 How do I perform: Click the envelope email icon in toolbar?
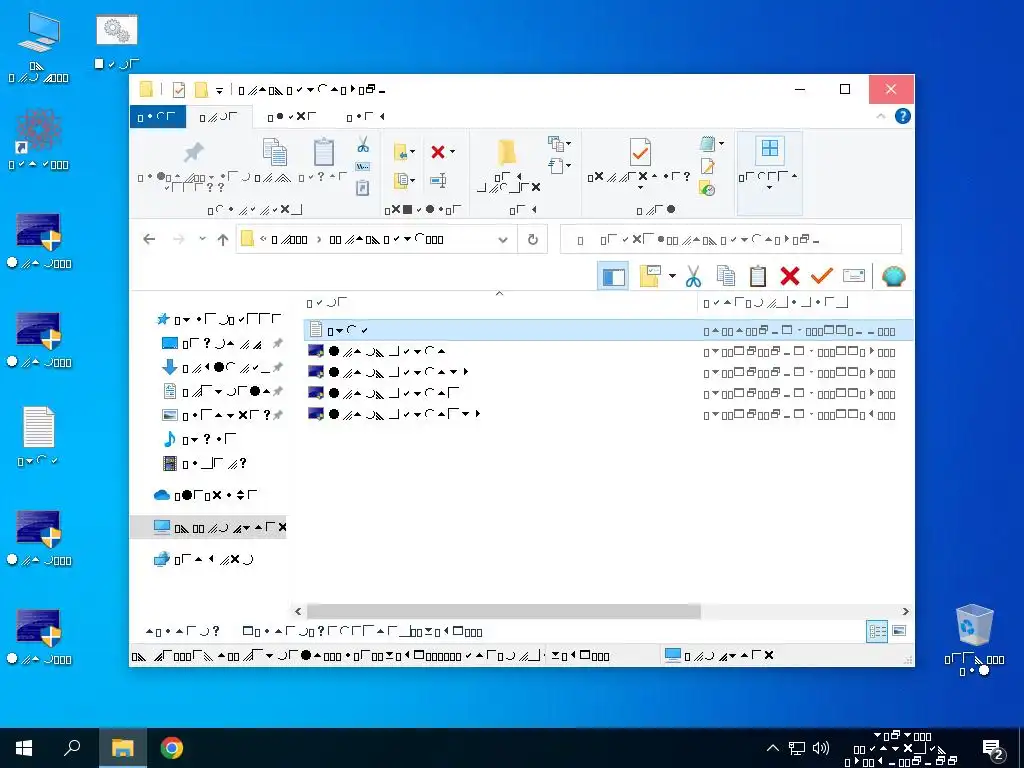[x=854, y=276]
